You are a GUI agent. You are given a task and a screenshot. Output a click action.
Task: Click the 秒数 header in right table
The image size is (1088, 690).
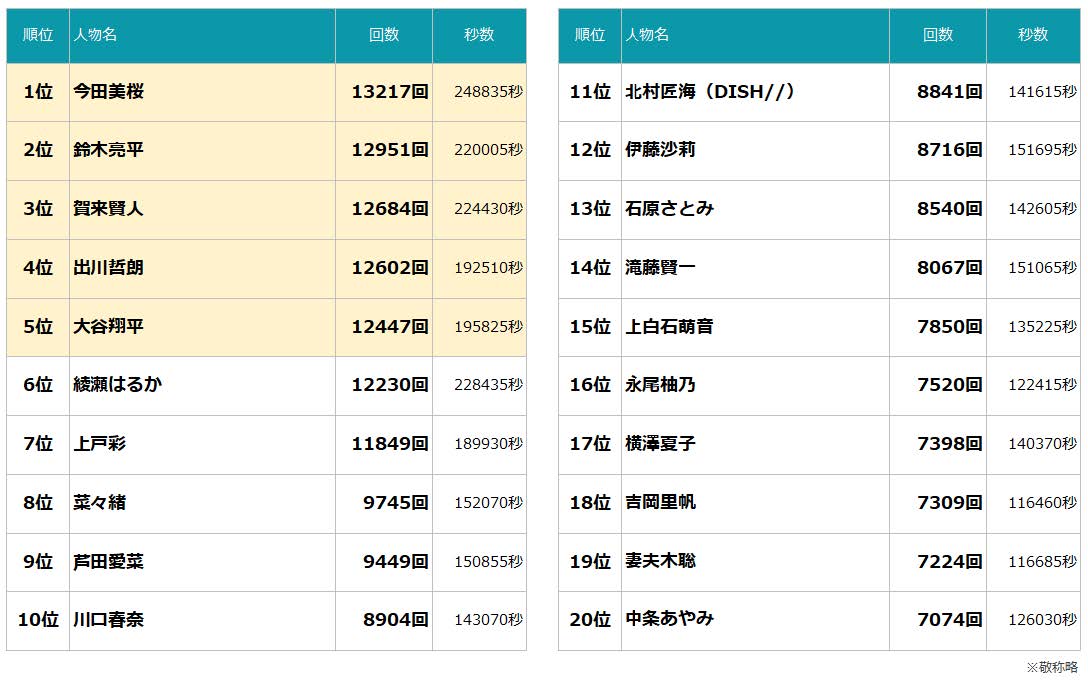coord(1033,35)
